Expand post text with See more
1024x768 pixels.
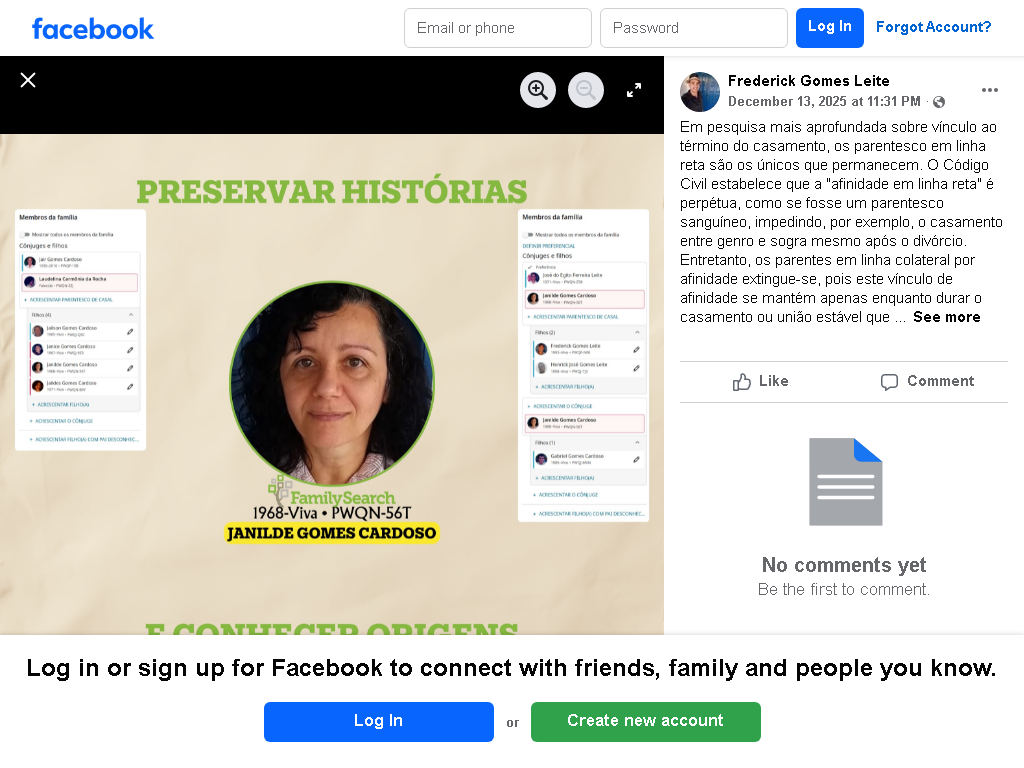pyautogui.click(x=946, y=317)
